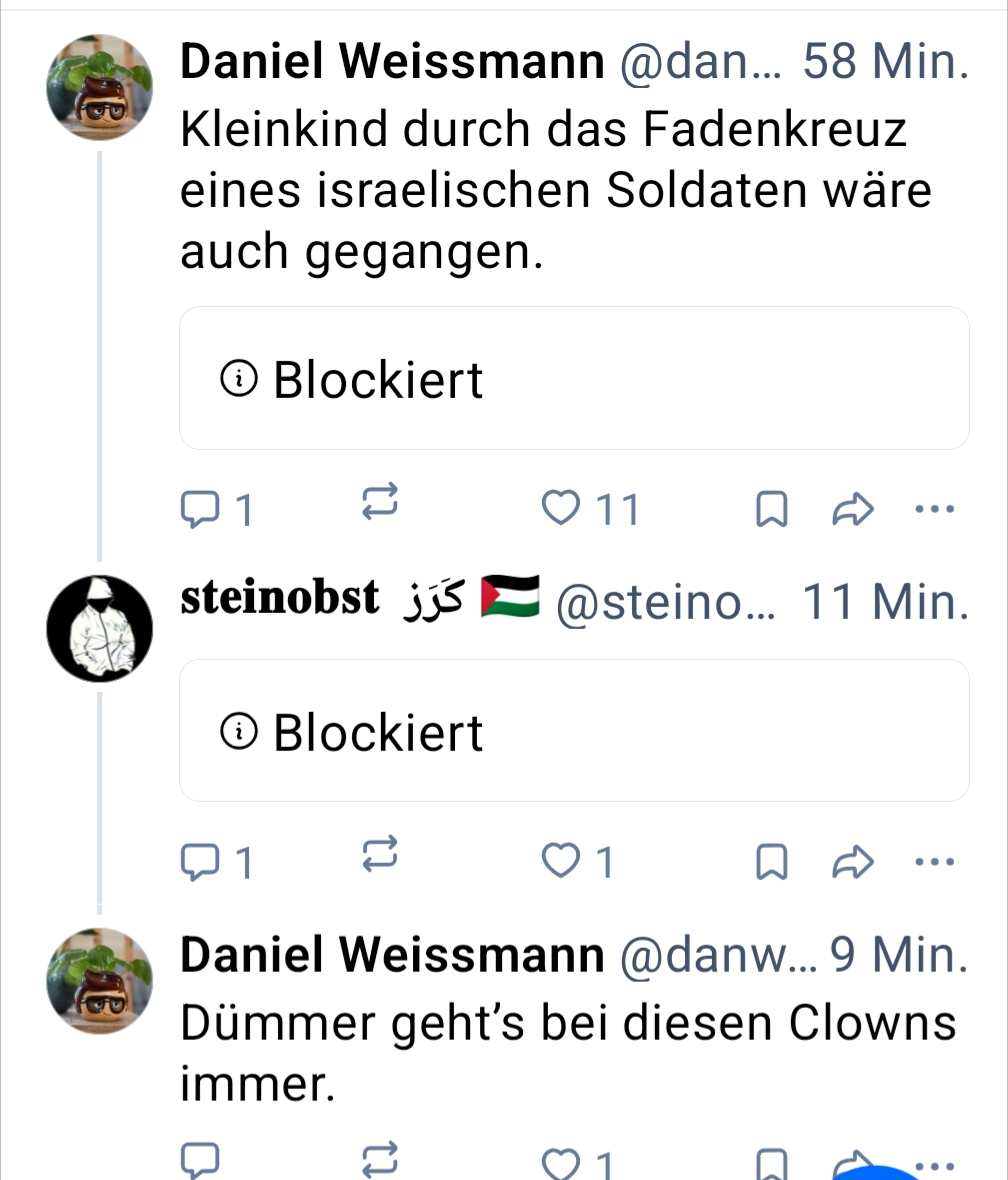The width and height of the screenshot is (1008, 1180).
Task: Show steinobst's blocked post content
Action: [574, 731]
